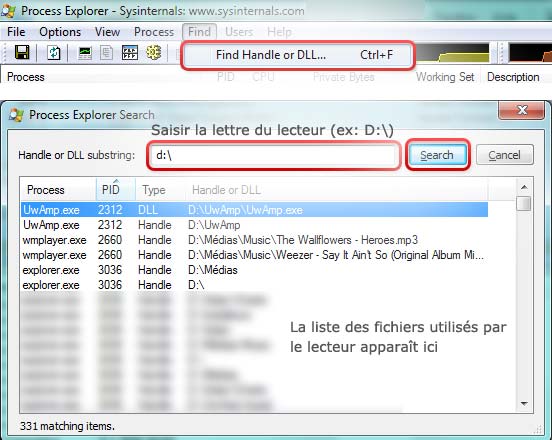Click the Working Set column header
The image size is (552, 440).
[x=445, y=77]
